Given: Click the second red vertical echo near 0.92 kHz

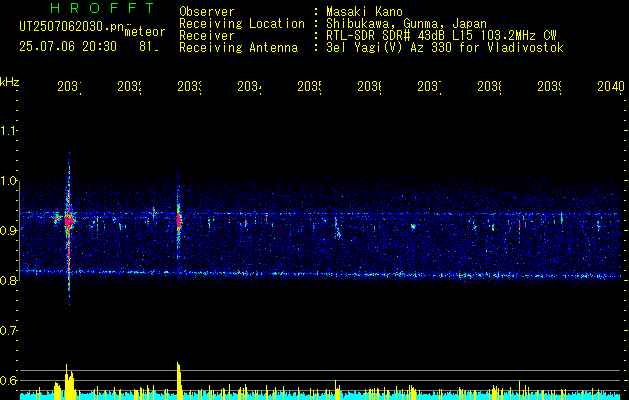Looking at the screenshot, I should 179,220.
